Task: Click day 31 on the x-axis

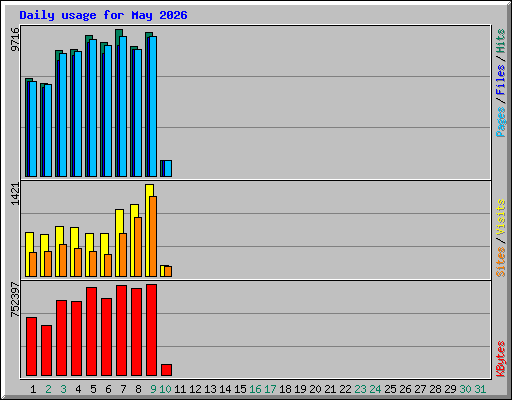Action: [x=480, y=389]
